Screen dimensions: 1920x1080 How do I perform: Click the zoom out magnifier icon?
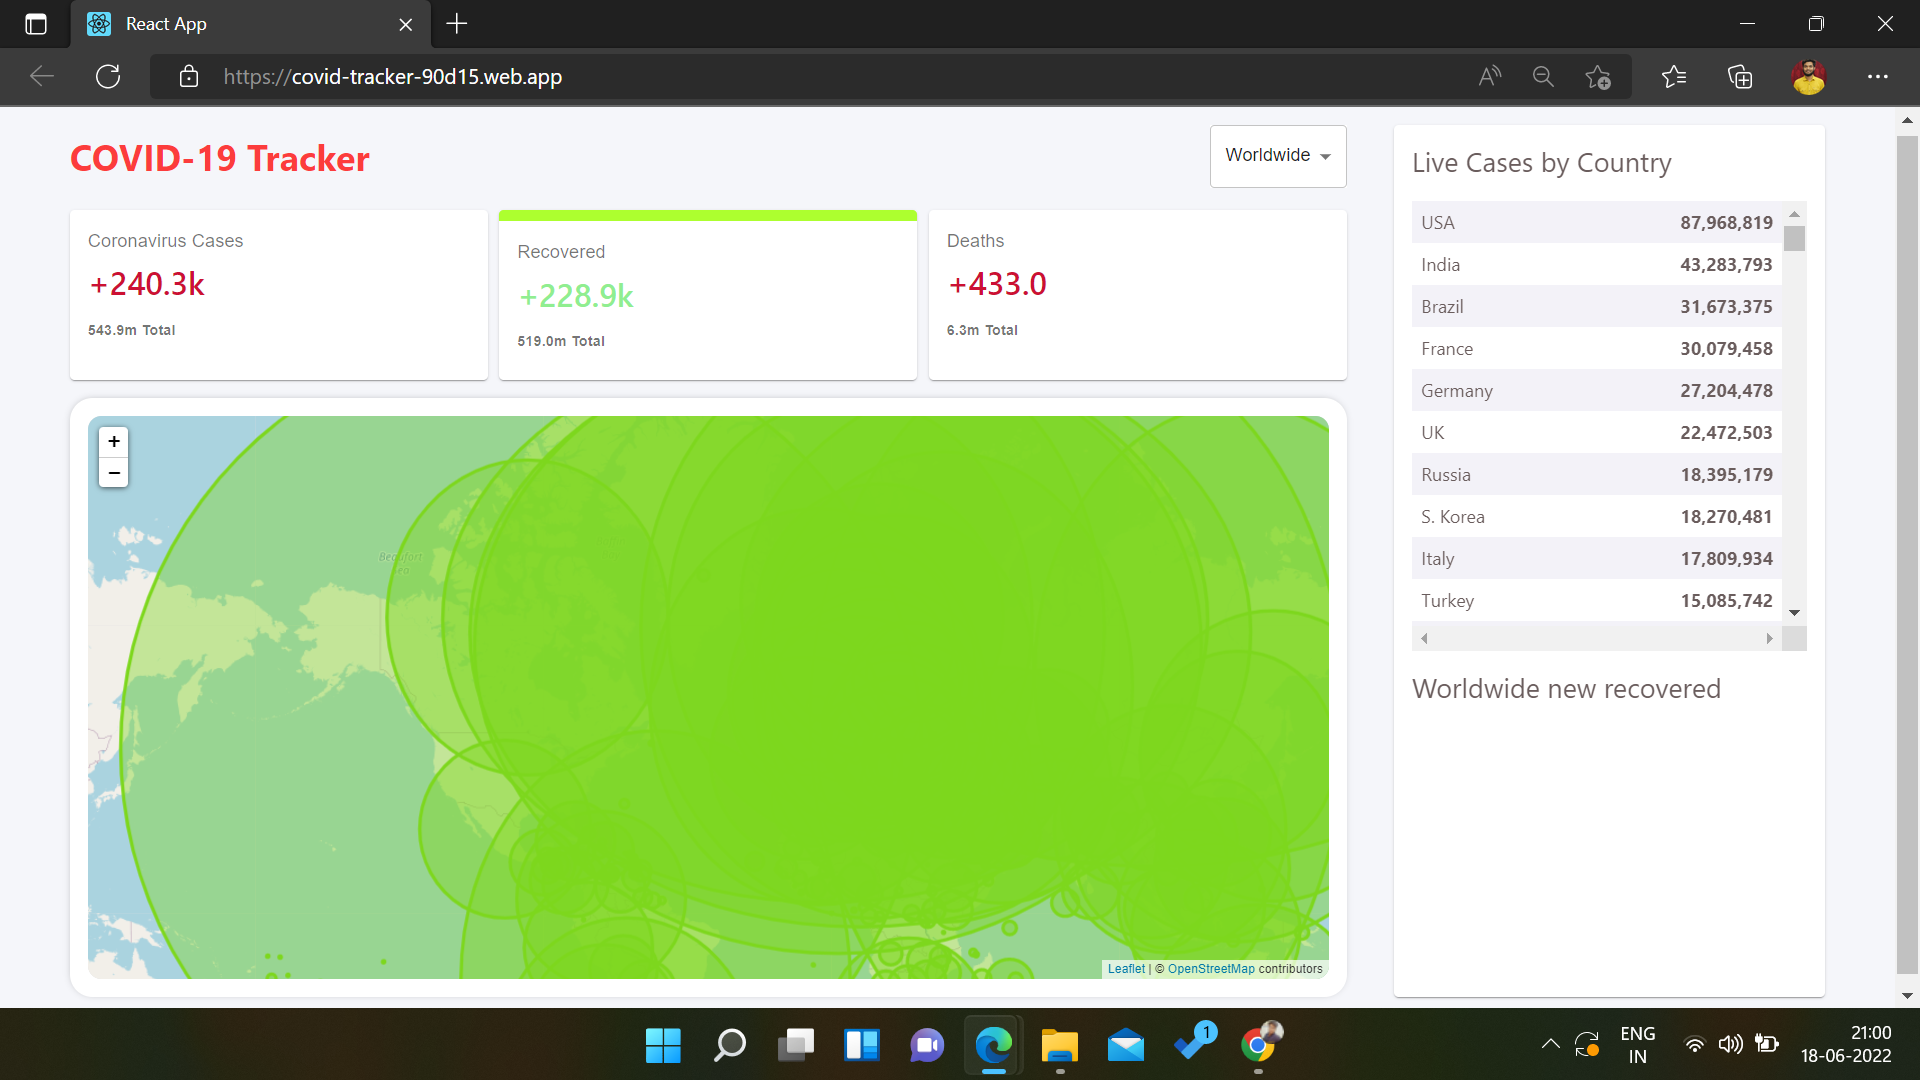coord(1543,77)
